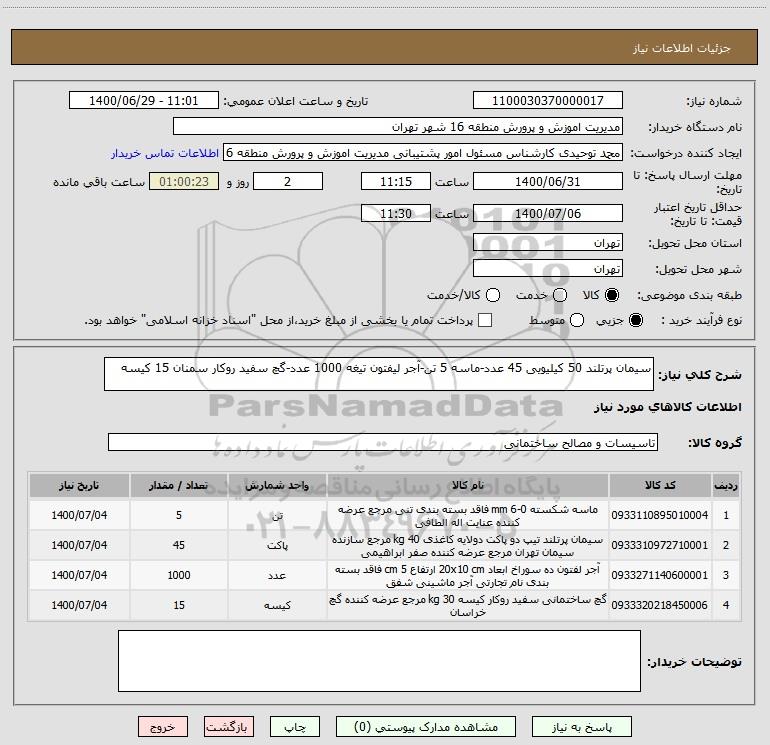Click quantity 5 in row 1
The height and width of the screenshot is (745, 770).
(179, 515)
